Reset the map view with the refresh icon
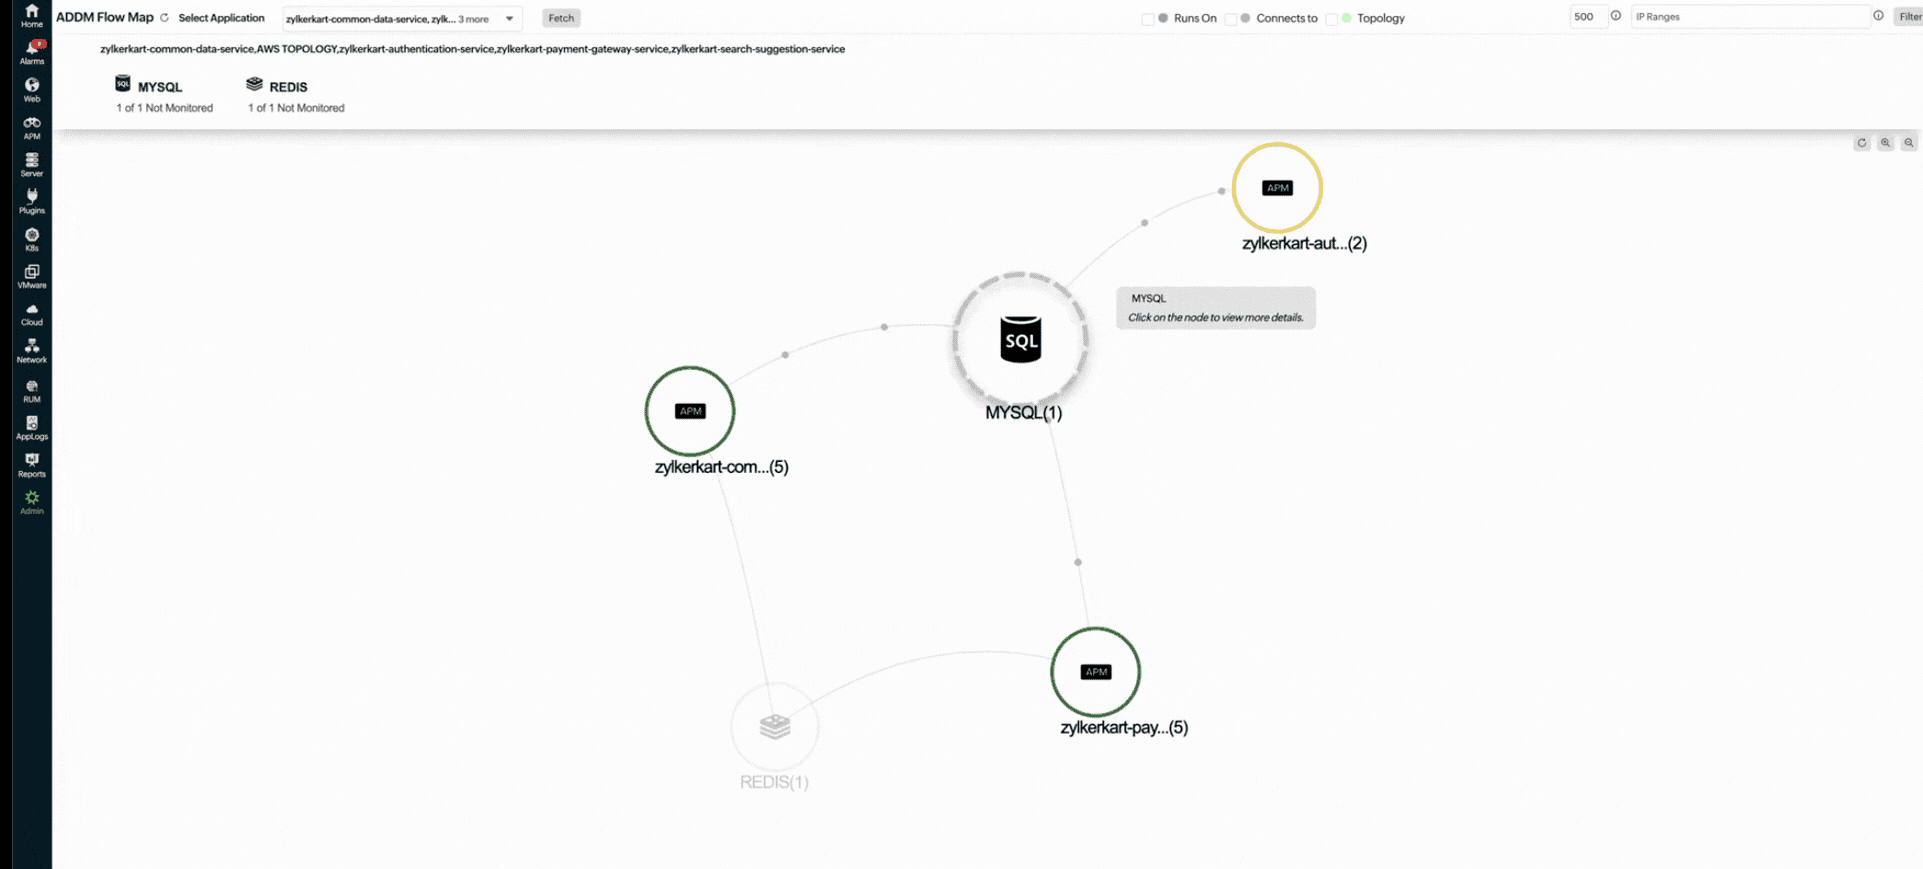 point(1862,143)
